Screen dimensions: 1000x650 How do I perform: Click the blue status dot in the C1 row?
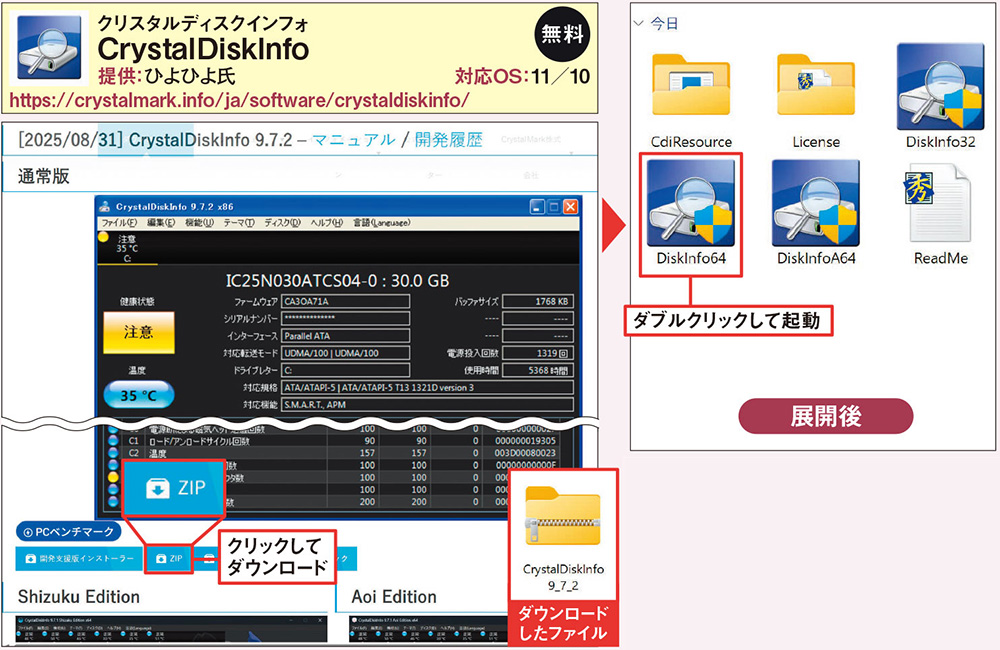[x=113, y=440]
